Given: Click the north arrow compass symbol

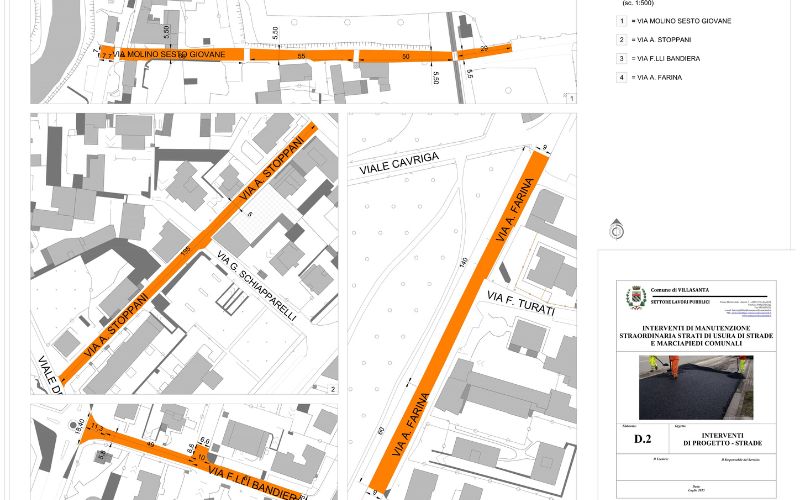Looking at the screenshot, I should point(617,231).
